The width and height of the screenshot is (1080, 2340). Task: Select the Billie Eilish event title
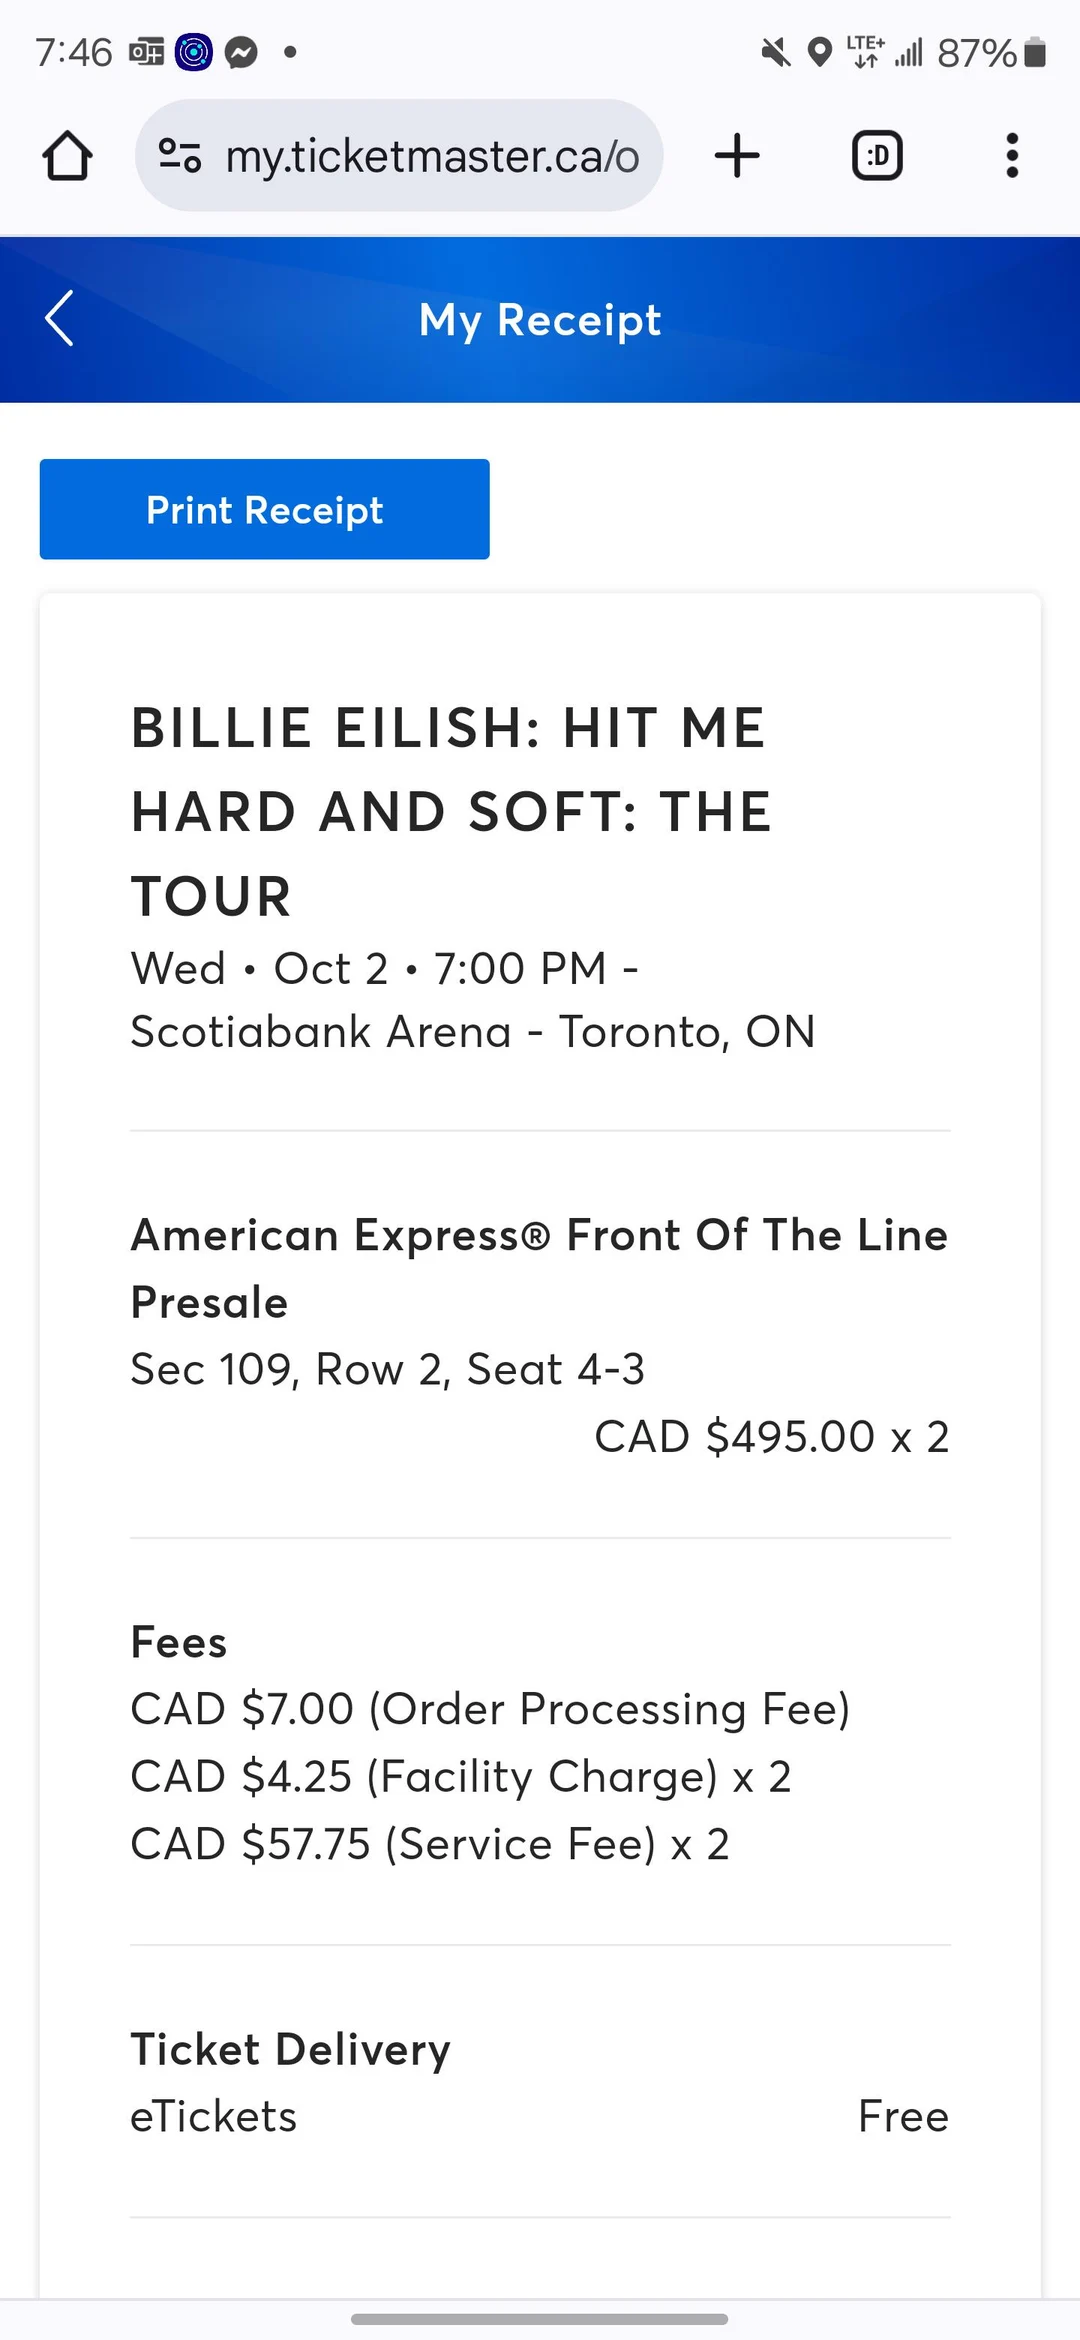pyautogui.click(x=449, y=810)
